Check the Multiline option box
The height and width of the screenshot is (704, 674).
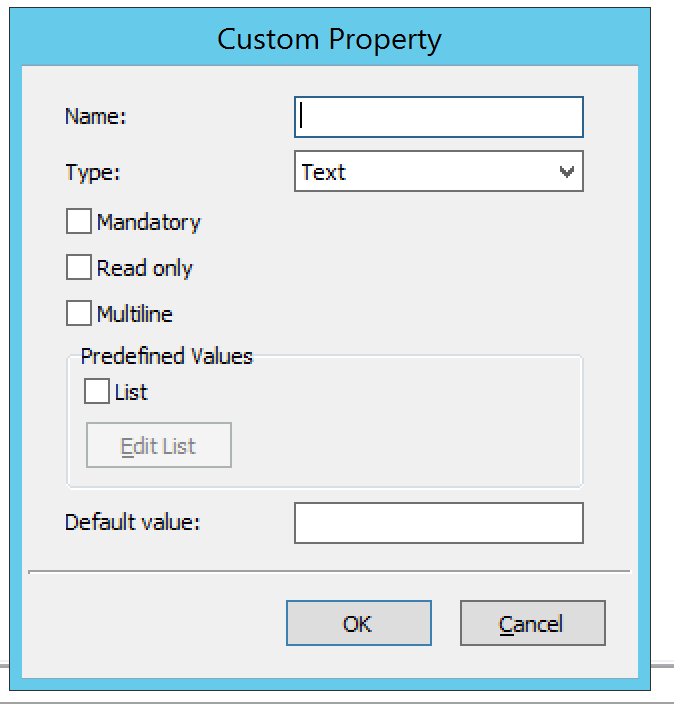pyautogui.click(x=79, y=313)
